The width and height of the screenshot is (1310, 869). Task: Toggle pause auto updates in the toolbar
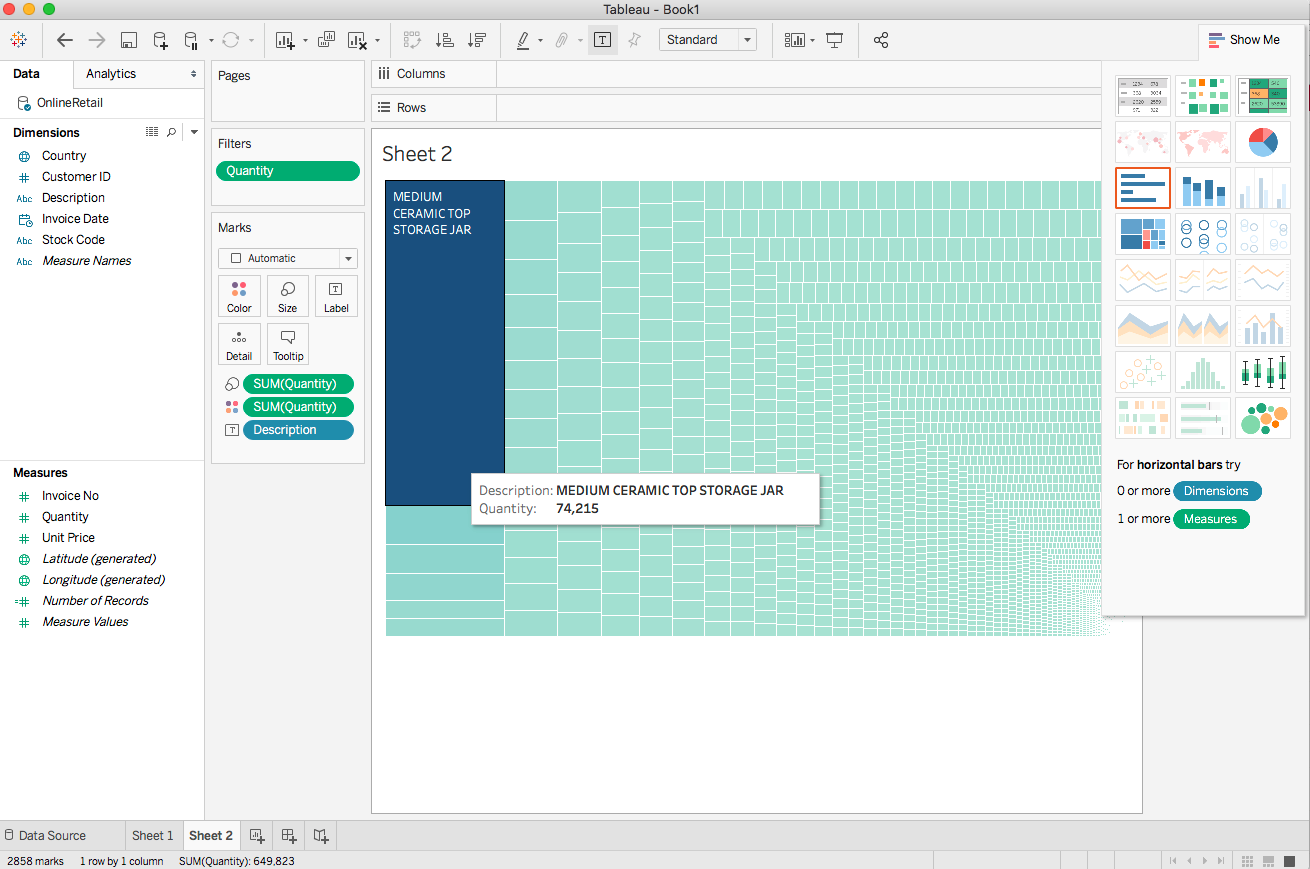(x=190, y=40)
